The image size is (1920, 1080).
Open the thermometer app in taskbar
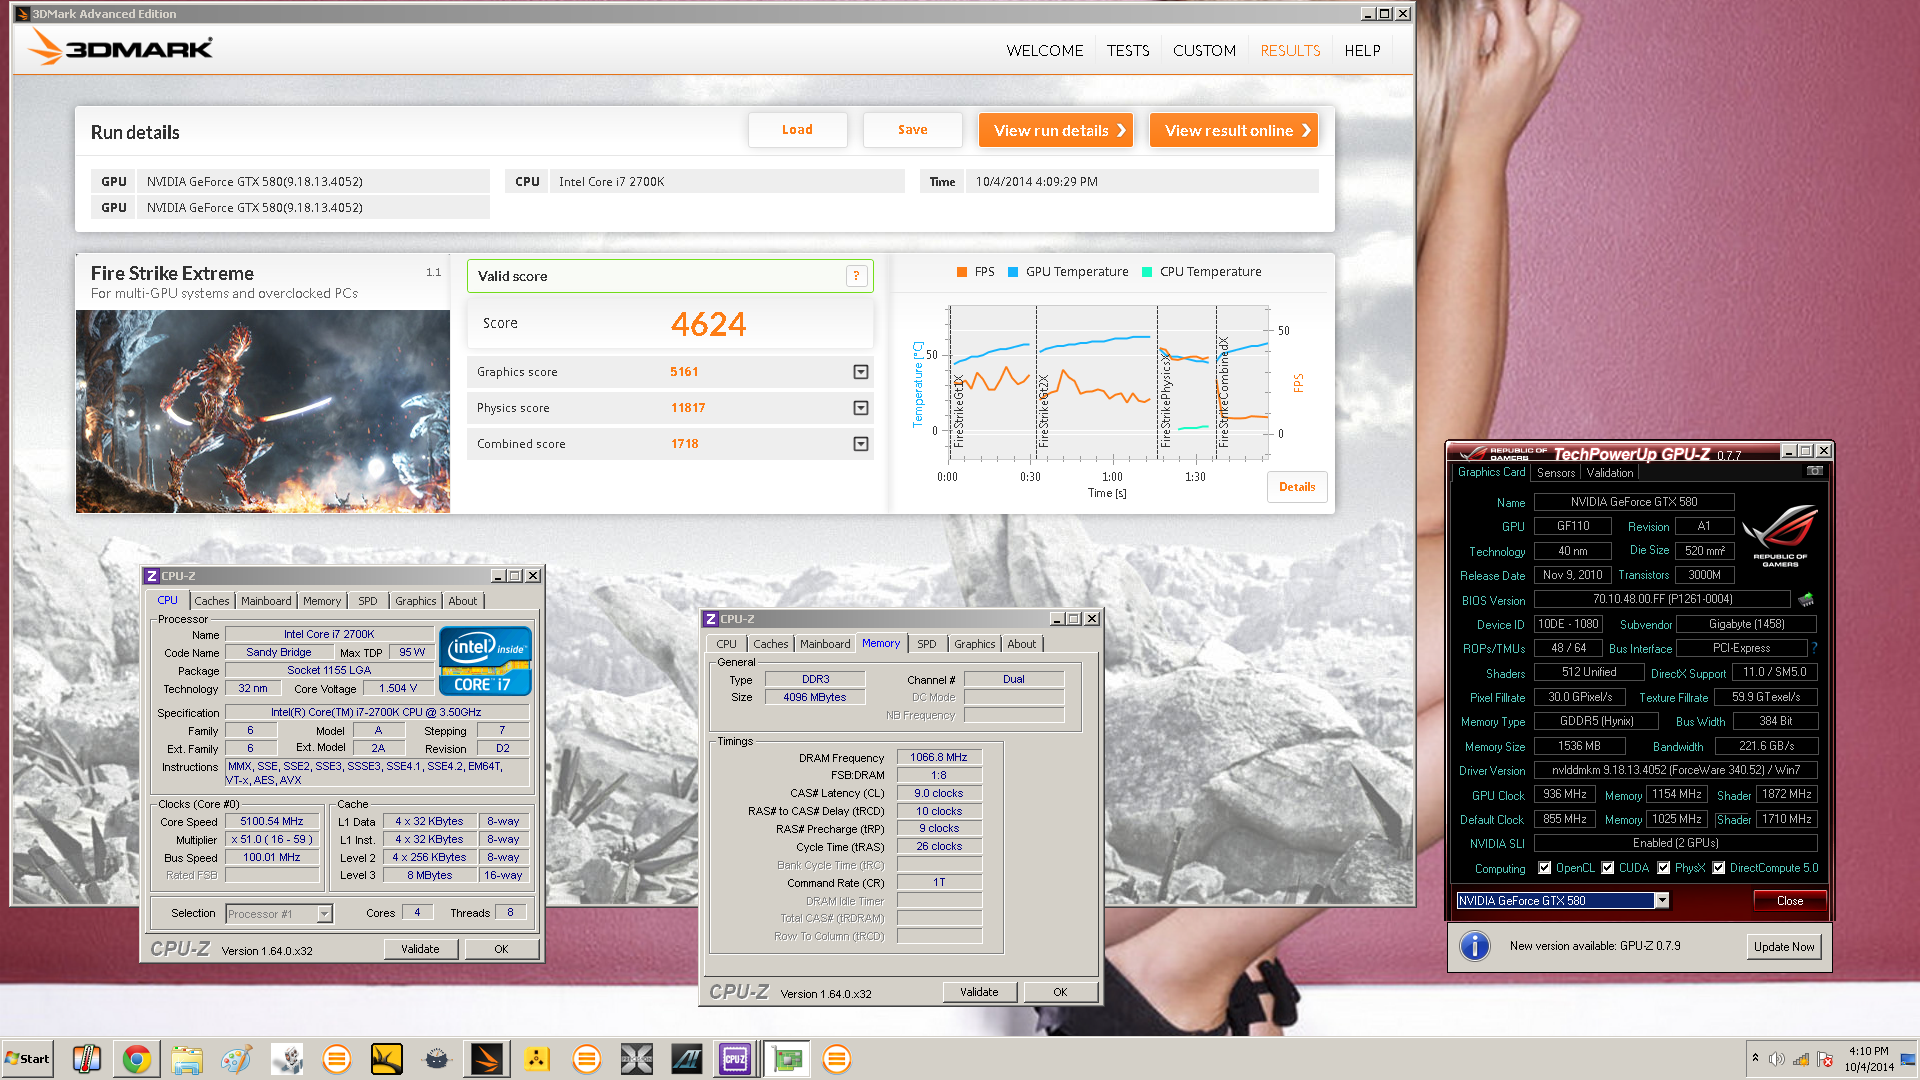pyautogui.click(x=86, y=1059)
